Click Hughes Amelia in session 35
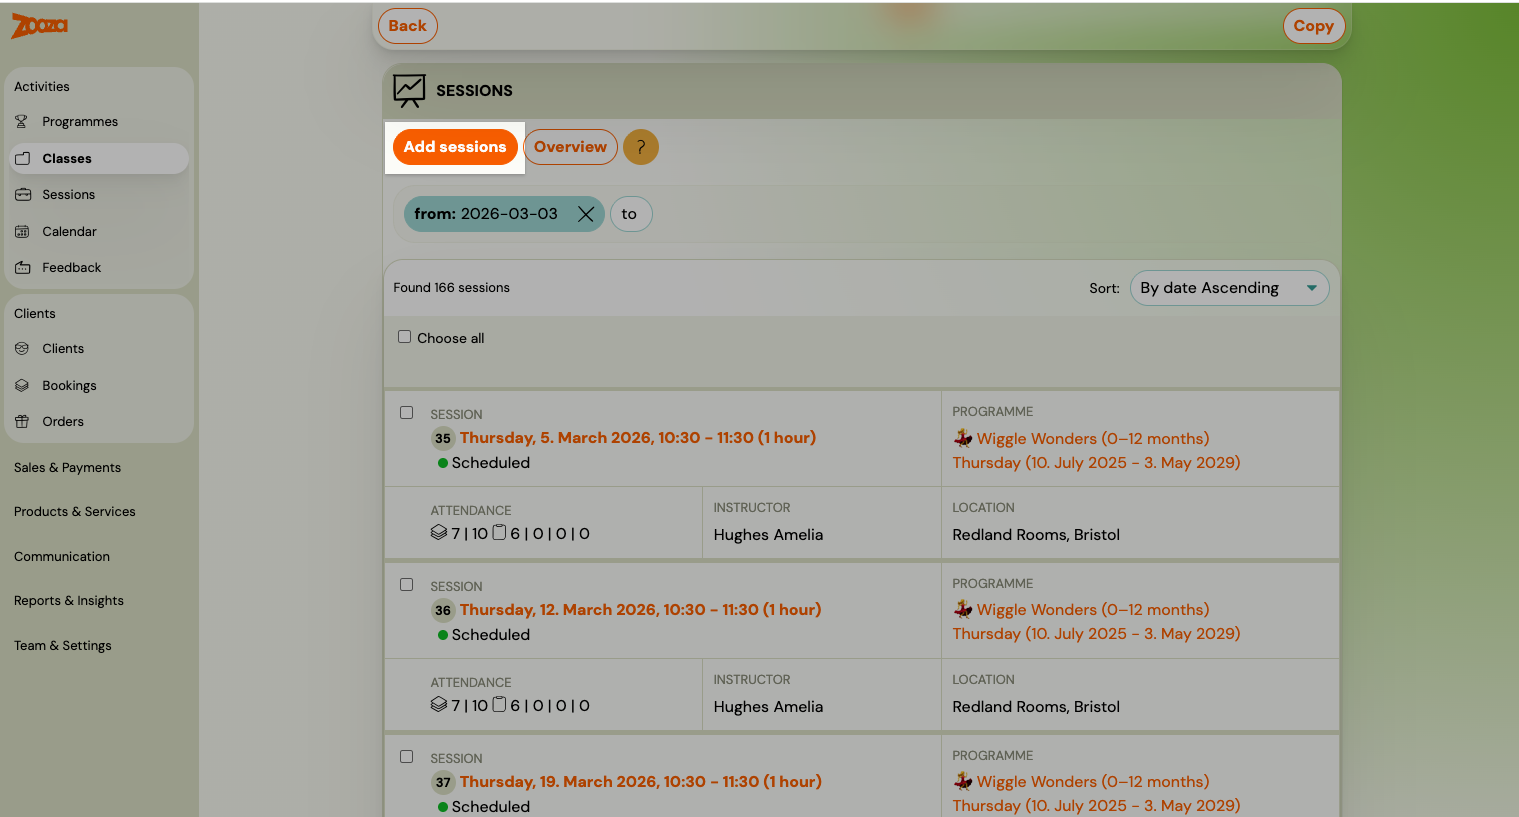Screen dimensions: 1519x817 click(768, 535)
